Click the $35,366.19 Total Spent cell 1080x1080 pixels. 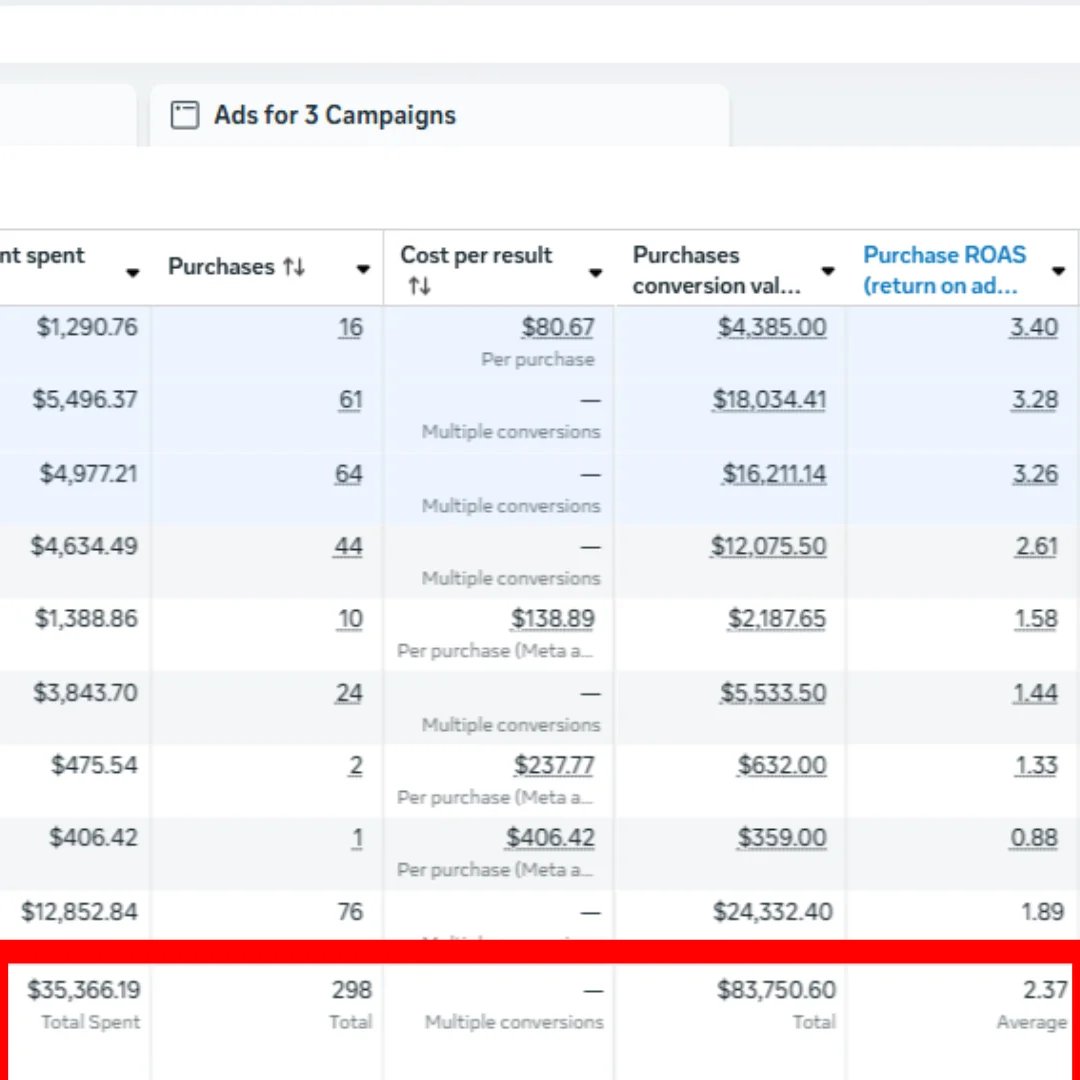click(x=84, y=991)
